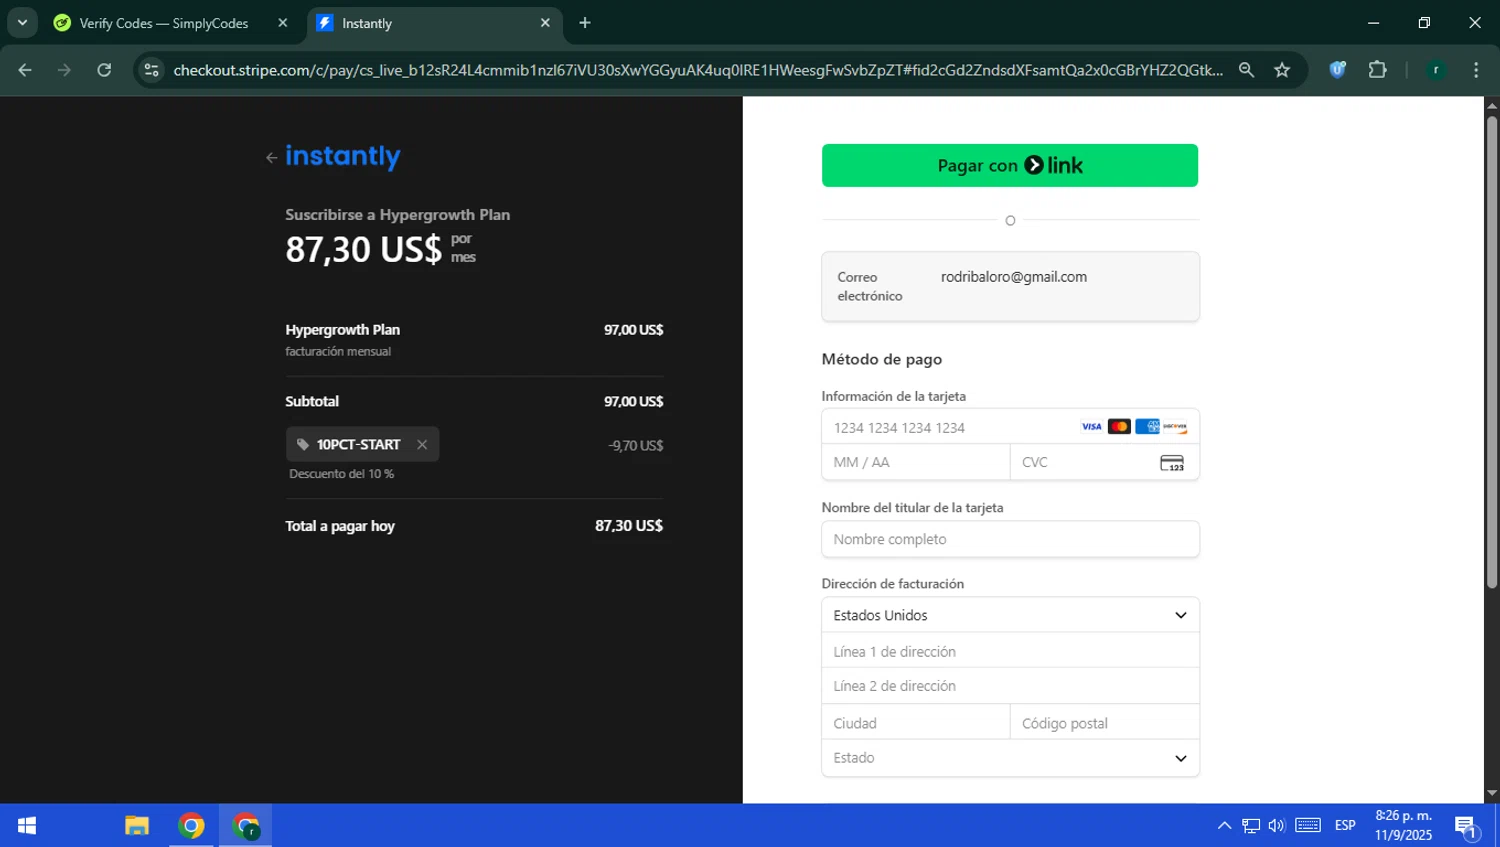
Task: Go forward in browser history
Action: coord(64,70)
